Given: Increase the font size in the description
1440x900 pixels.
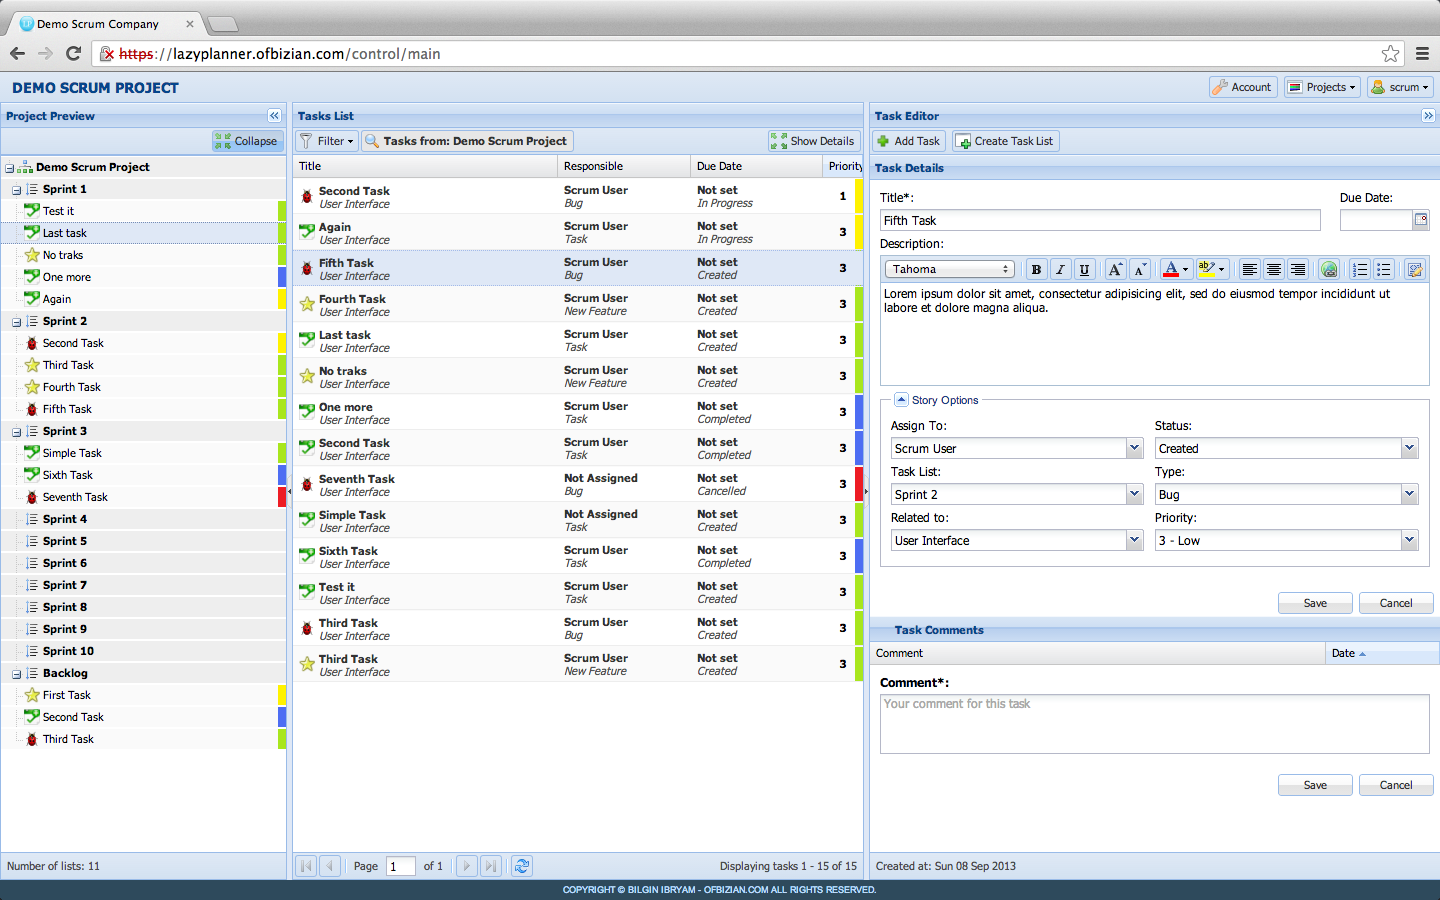Looking at the screenshot, I should (1113, 269).
